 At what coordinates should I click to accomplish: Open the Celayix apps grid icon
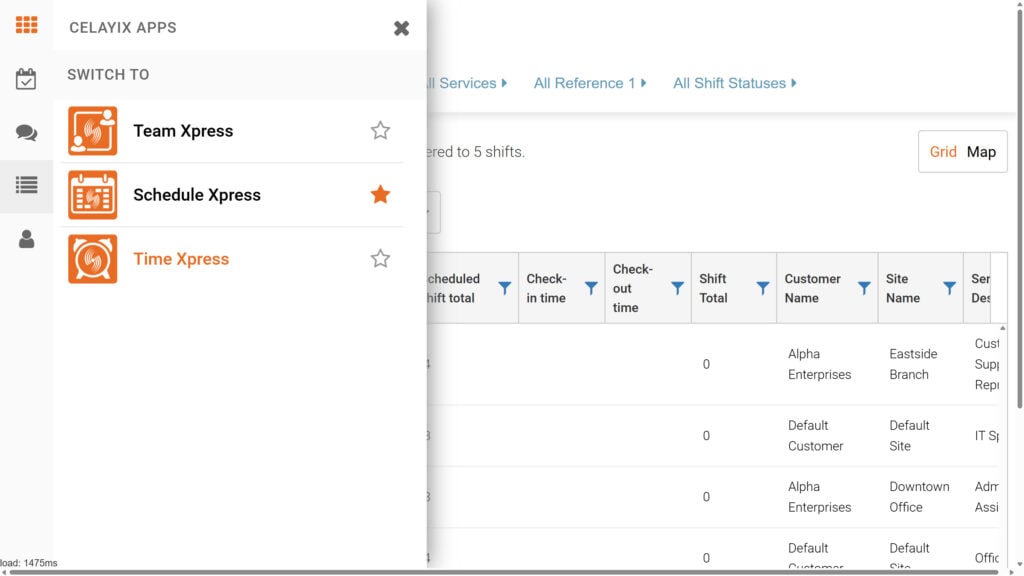click(26, 25)
